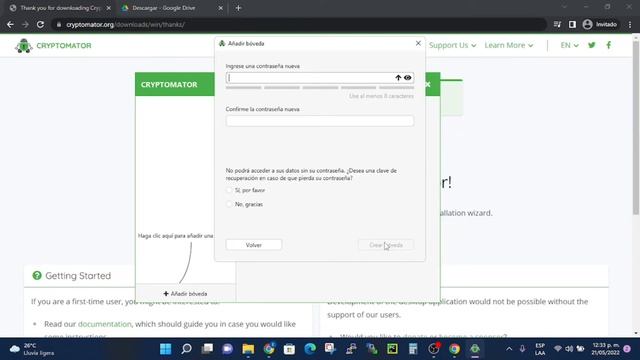Click the microphone tray icon

(522, 349)
